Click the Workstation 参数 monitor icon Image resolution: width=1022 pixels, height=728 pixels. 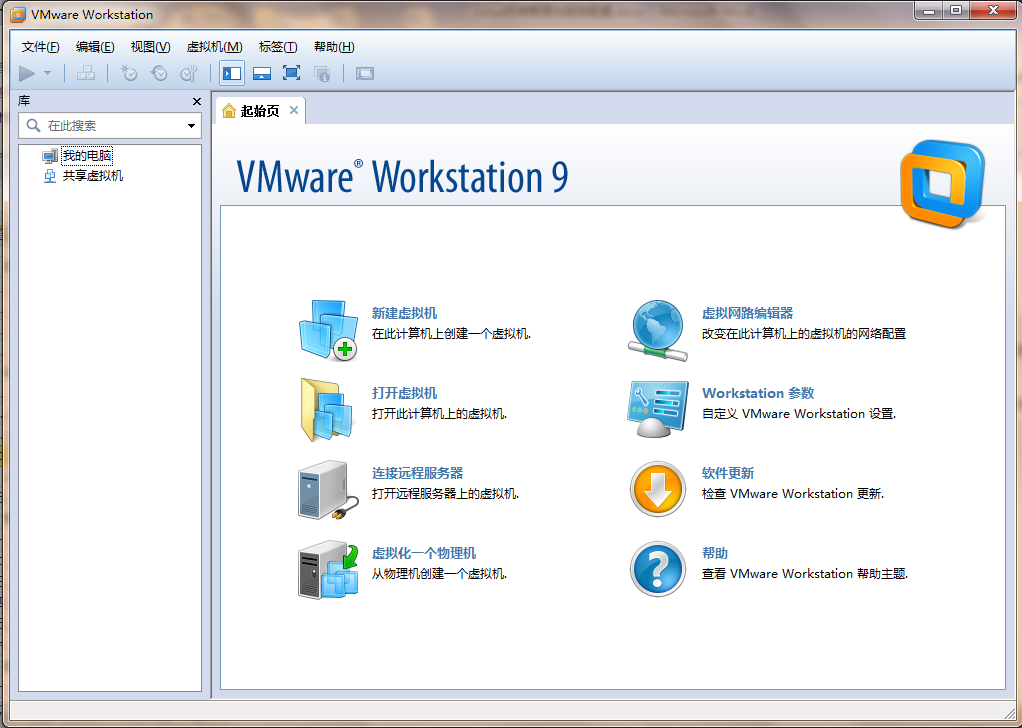point(658,410)
